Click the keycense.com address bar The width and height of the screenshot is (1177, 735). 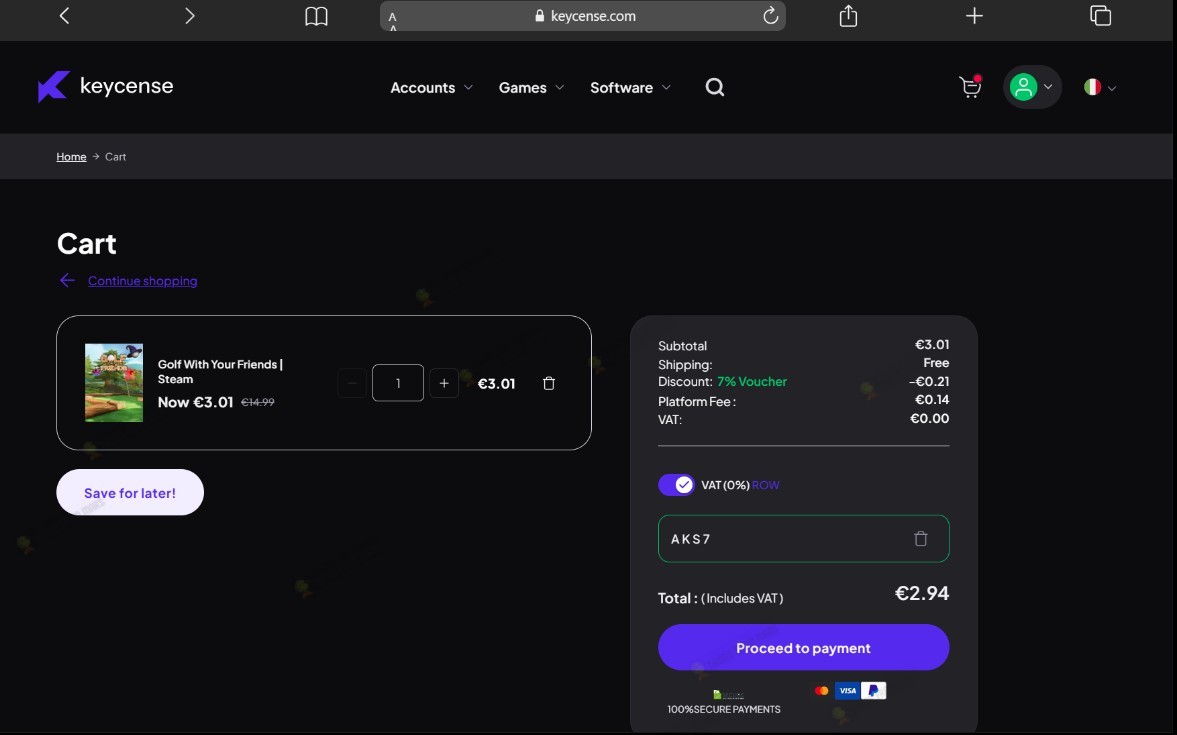pos(582,16)
